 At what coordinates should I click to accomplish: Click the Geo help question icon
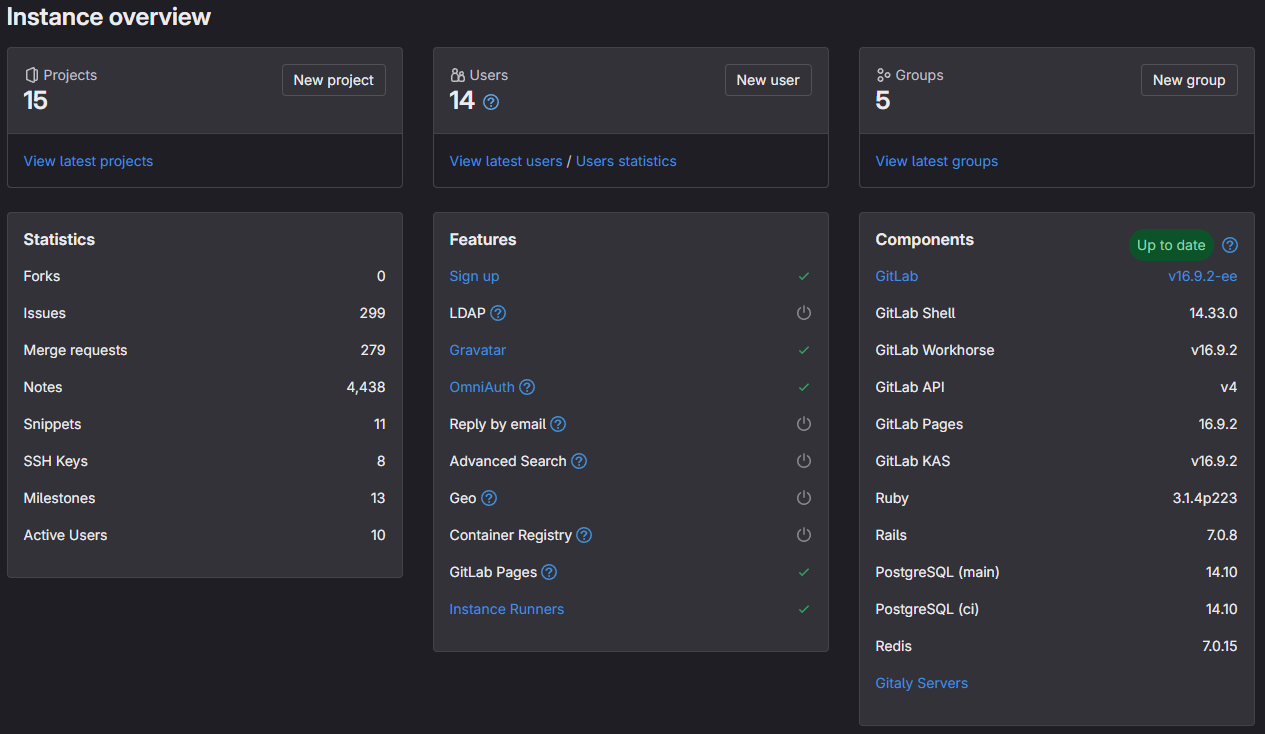[x=489, y=498]
